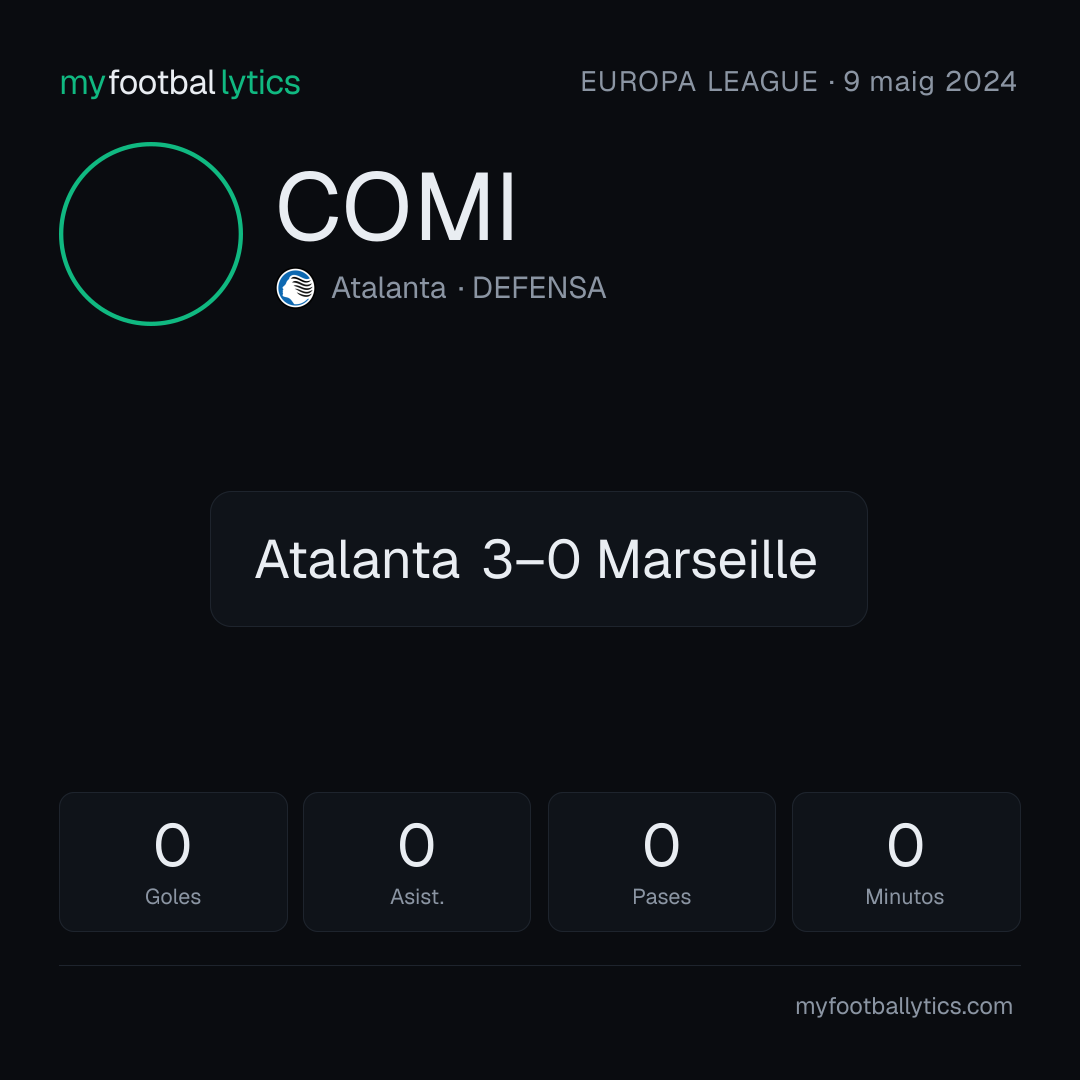The image size is (1080, 1080).
Task: Click the 9 maig 2024 date
Action: point(930,81)
